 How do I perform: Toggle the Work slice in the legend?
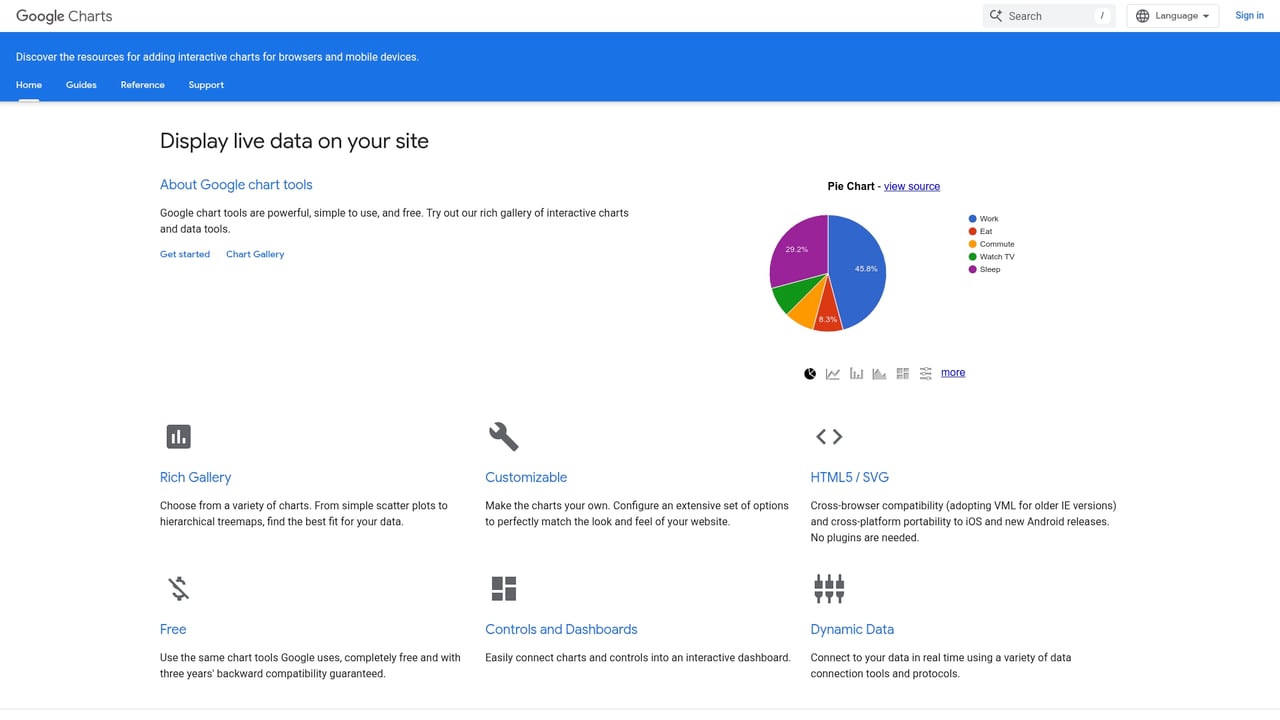[984, 218]
